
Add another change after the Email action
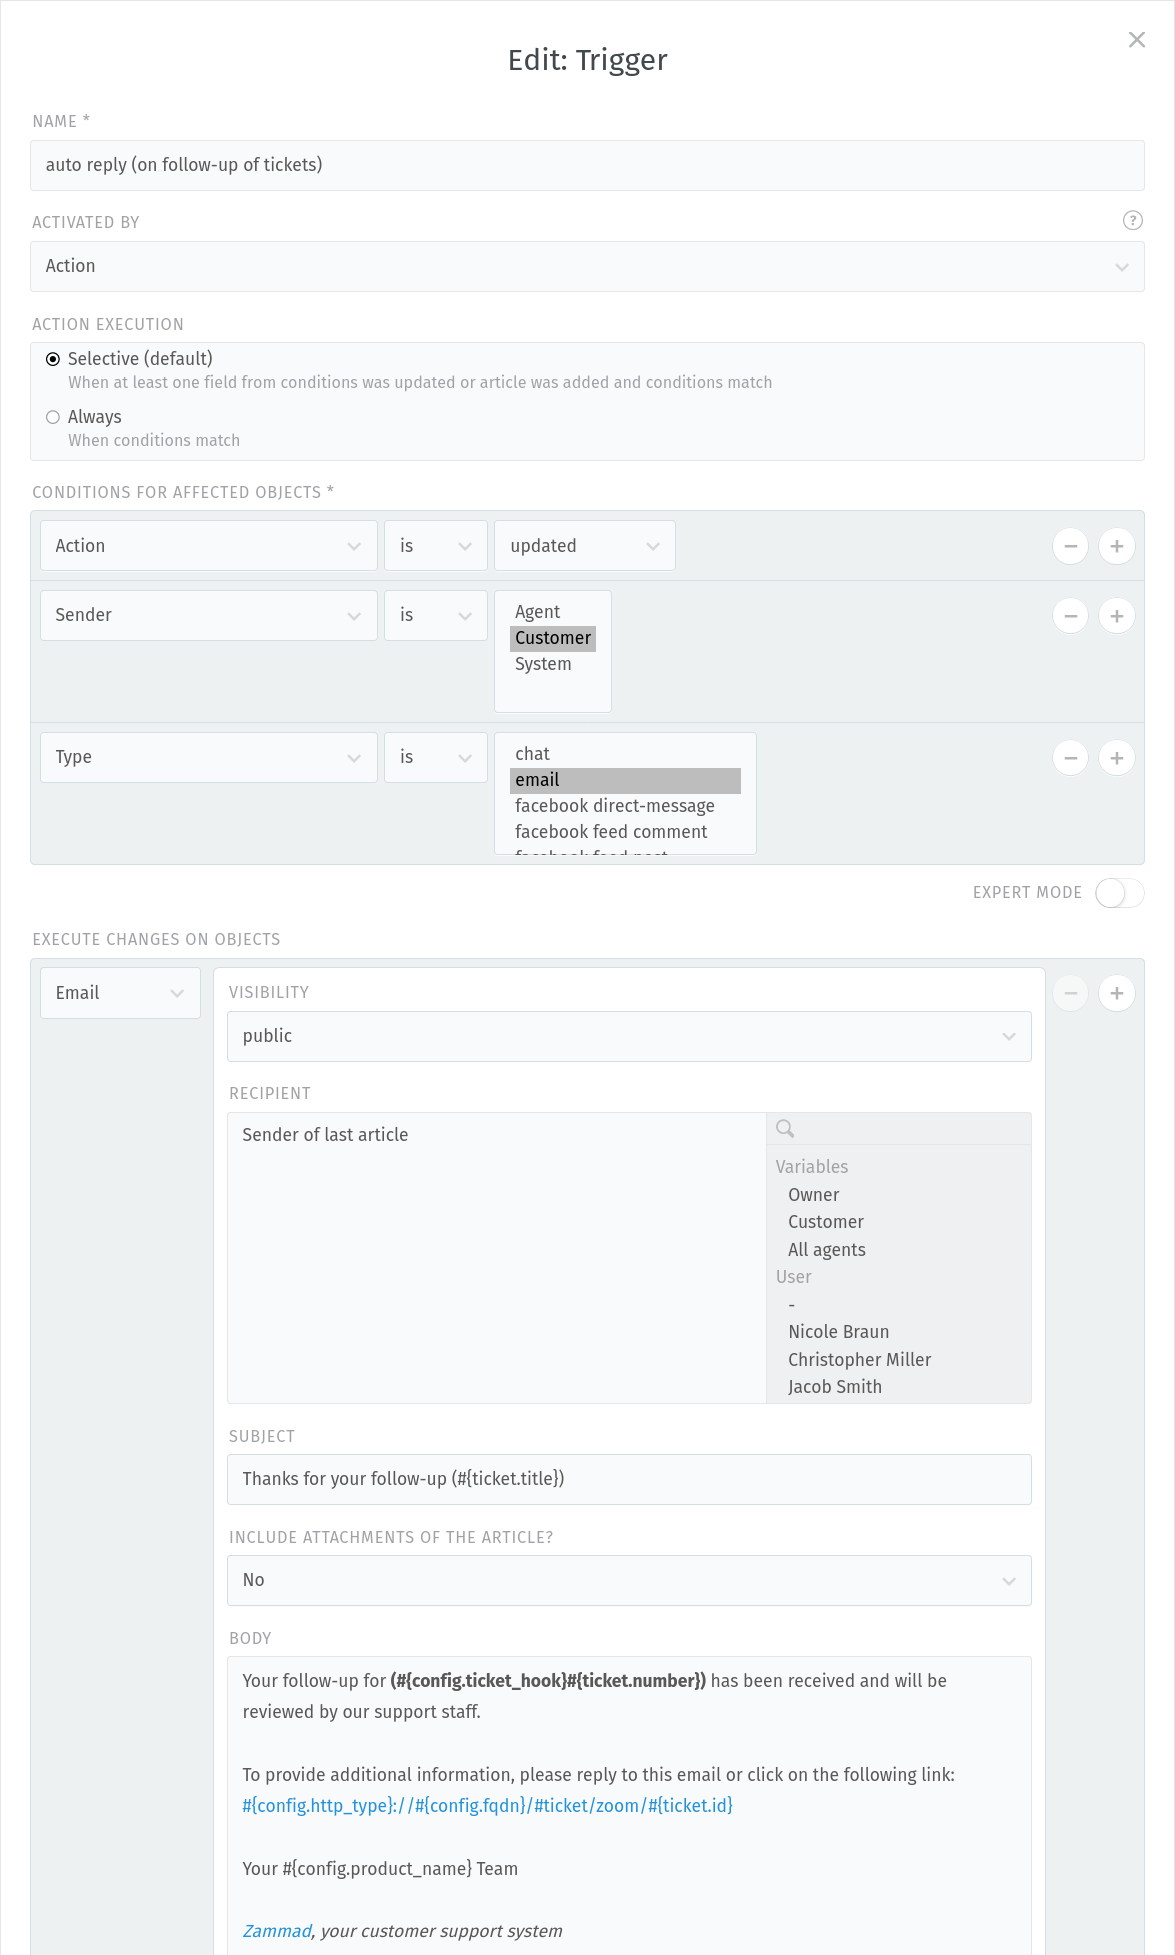[1117, 993]
